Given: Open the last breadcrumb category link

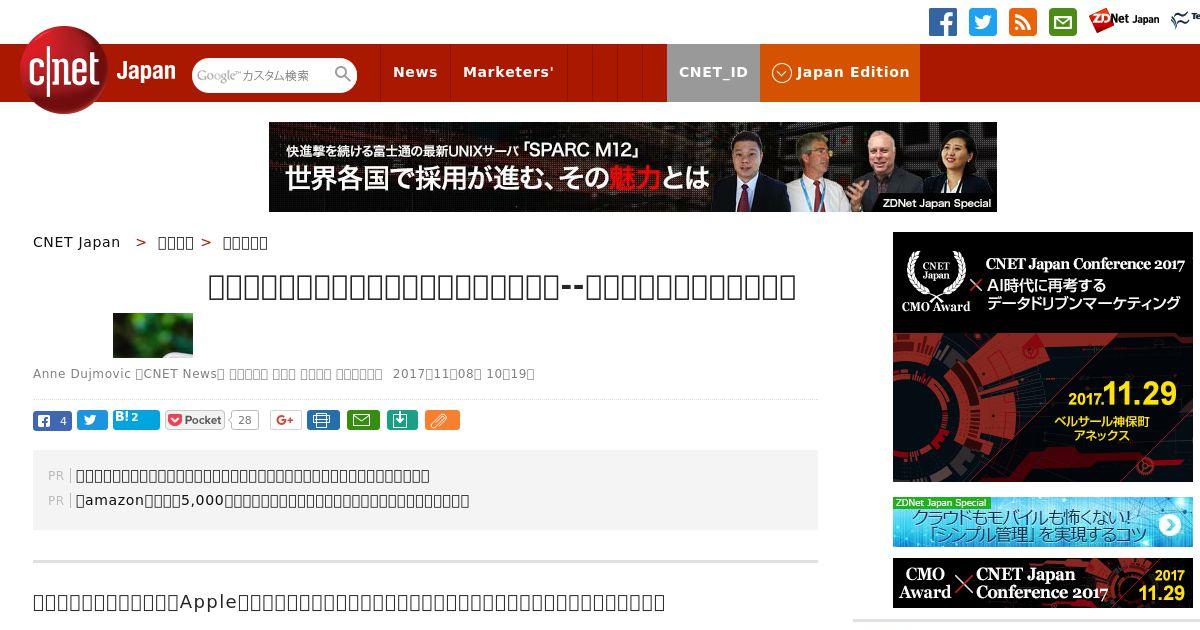Looking at the screenshot, I should (x=245, y=243).
